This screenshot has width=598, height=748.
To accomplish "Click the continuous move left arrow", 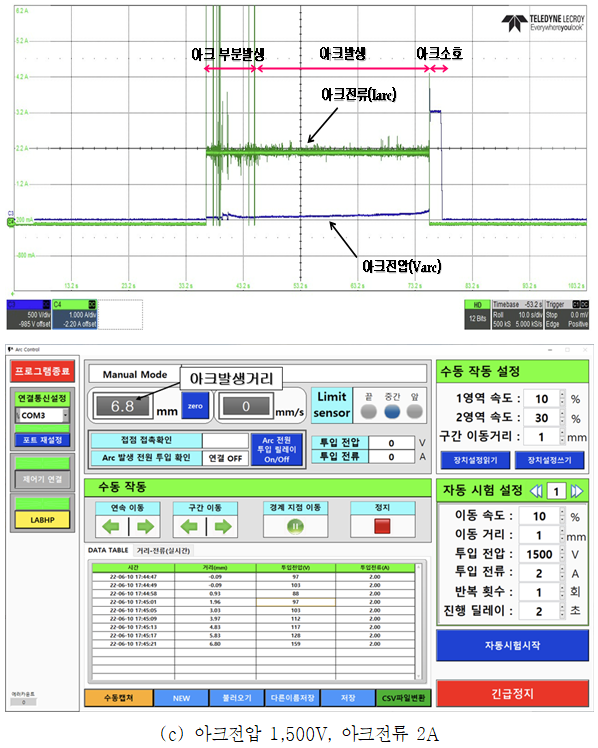I will pyautogui.click(x=111, y=527).
